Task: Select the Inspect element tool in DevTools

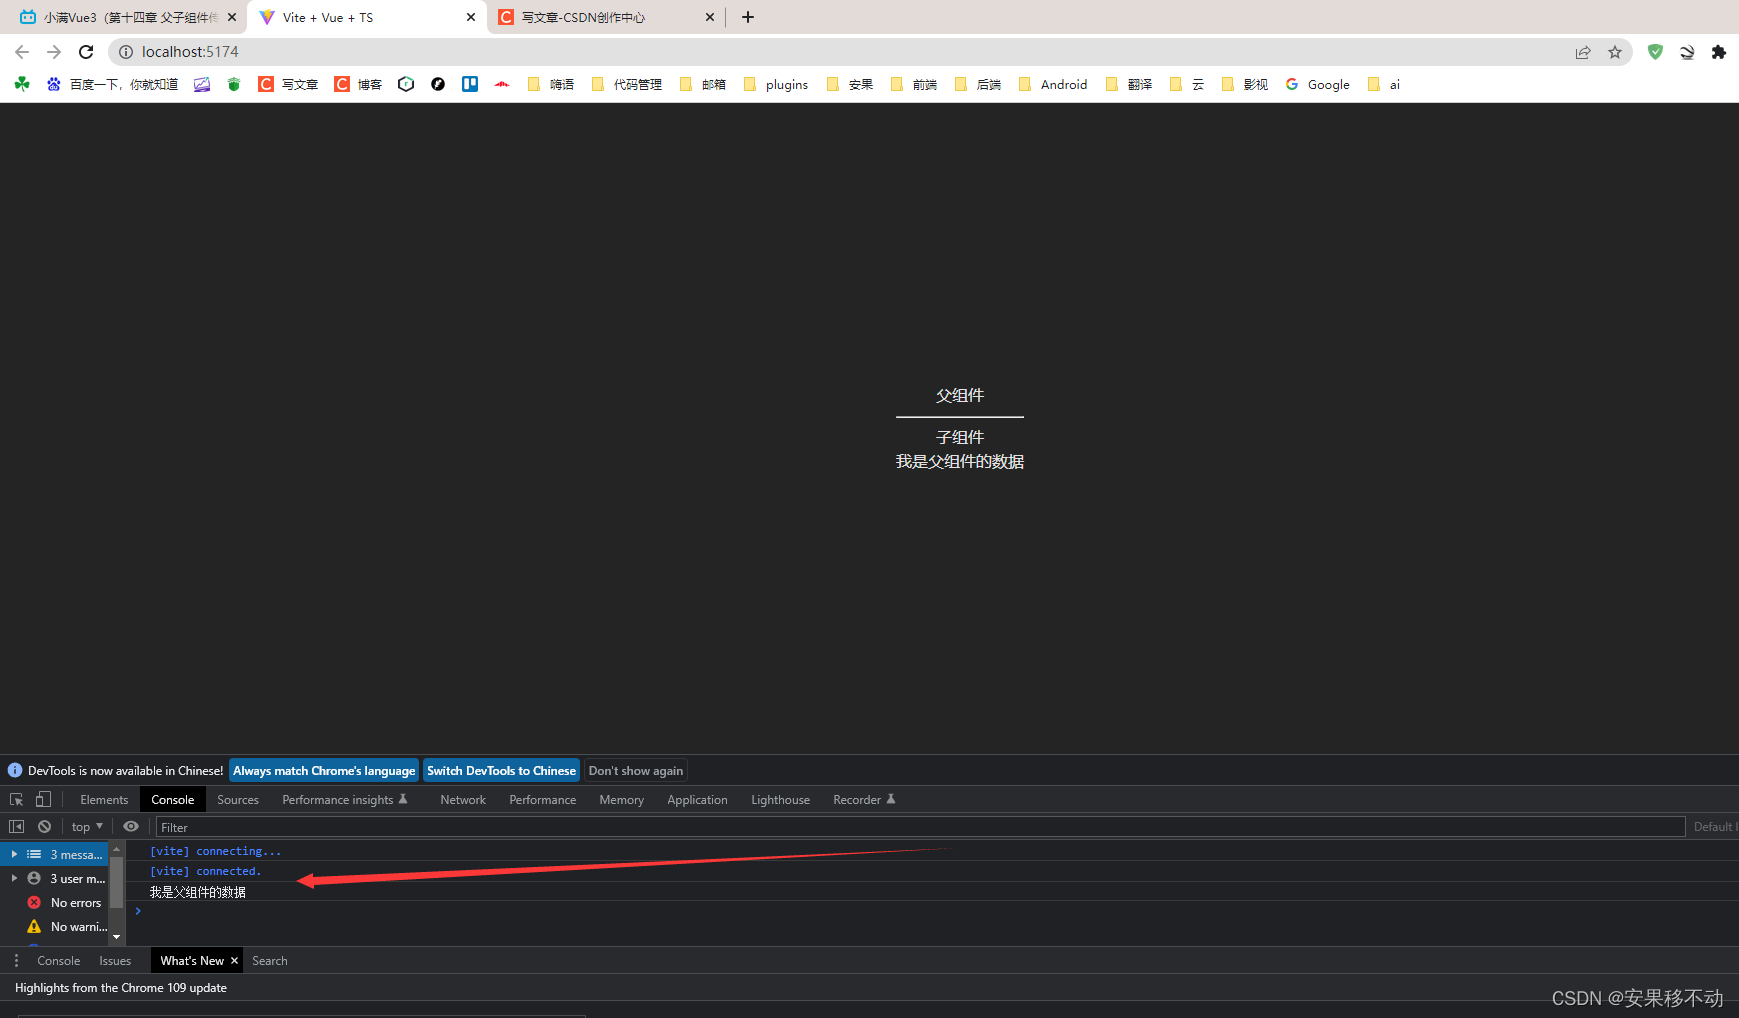Action: pos(16,799)
